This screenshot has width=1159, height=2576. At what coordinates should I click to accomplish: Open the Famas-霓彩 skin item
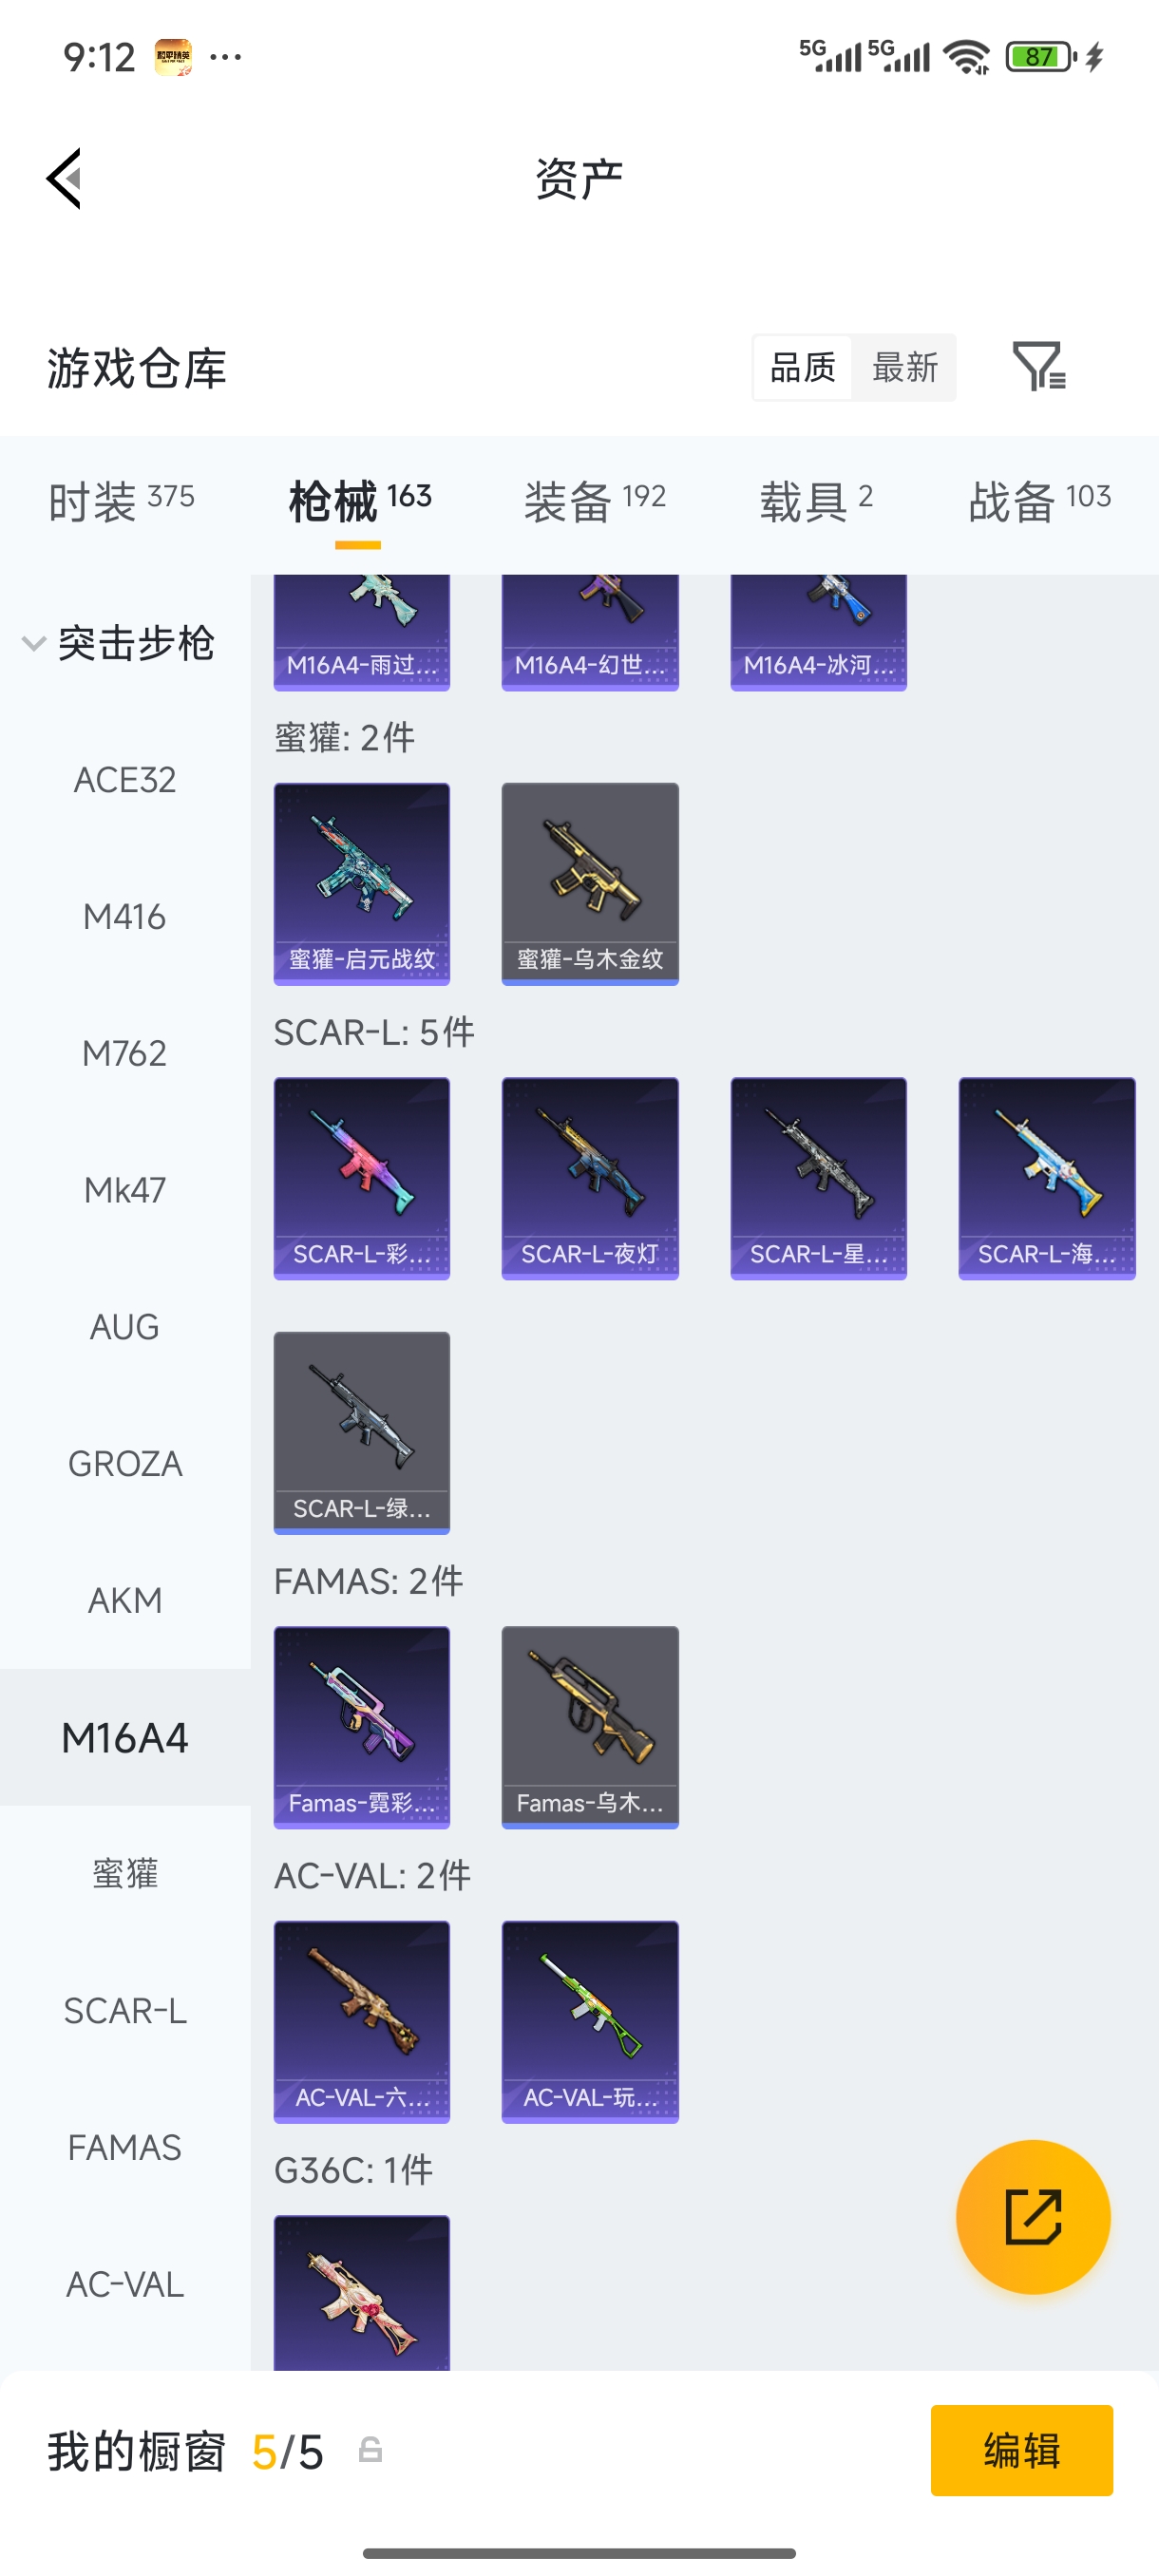(x=362, y=1727)
